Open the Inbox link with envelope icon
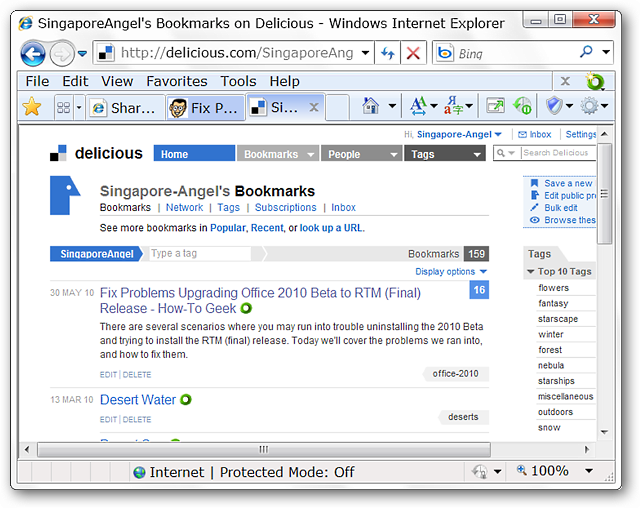Screen dimensions: 640x508 click(534, 134)
